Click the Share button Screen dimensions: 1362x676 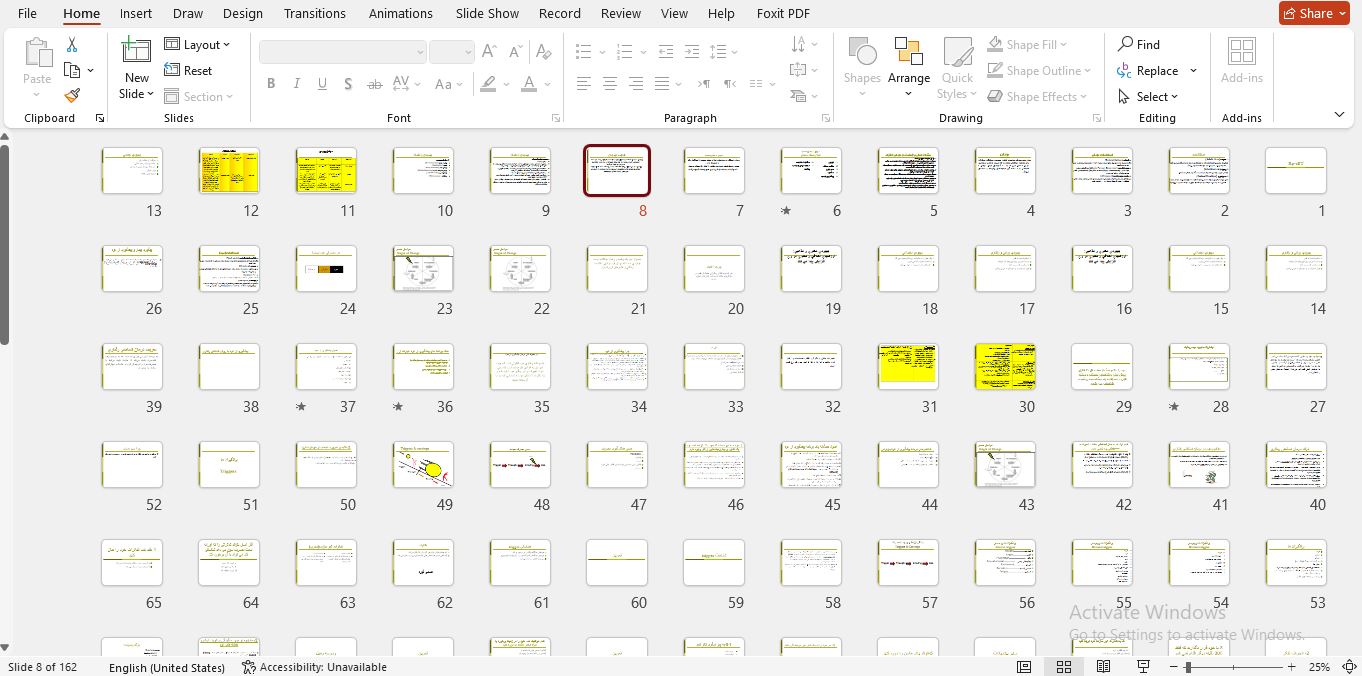pyautogui.click(x=1314, y=13)
